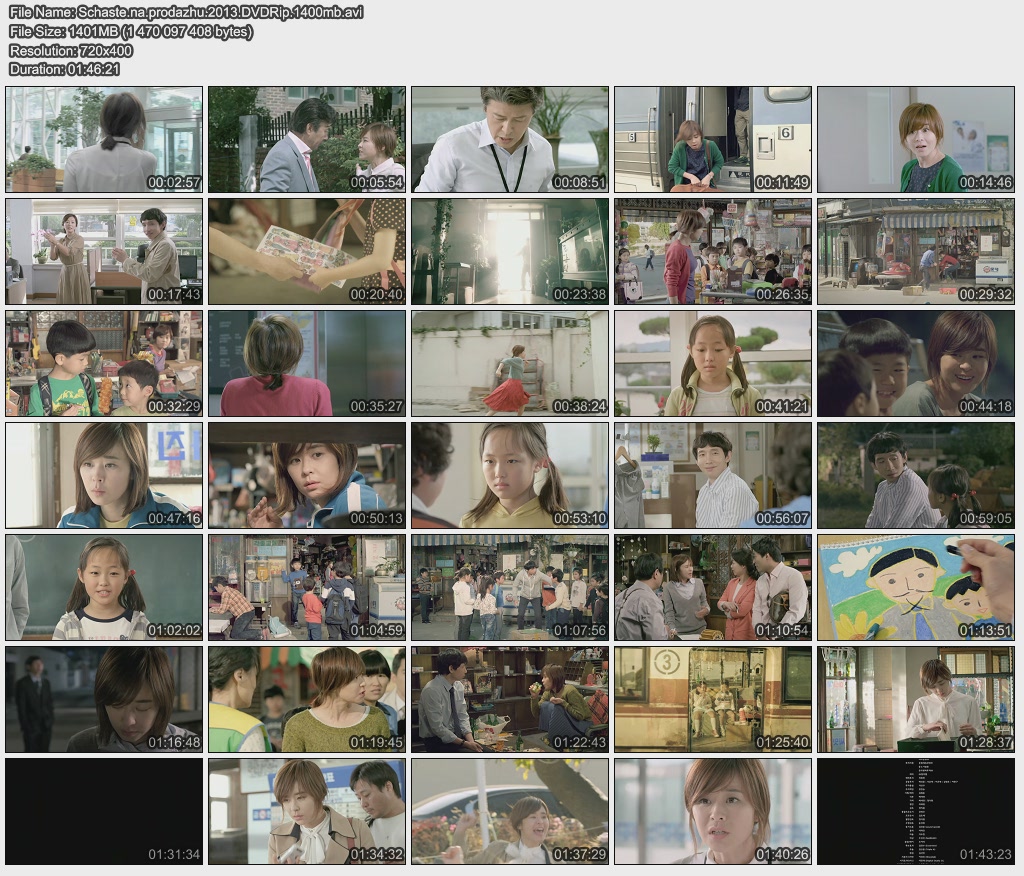This screenshot has width=1024, height=876.
Task: Click the girl with pigtails at 00:41:21
Action: pos(713,363)
